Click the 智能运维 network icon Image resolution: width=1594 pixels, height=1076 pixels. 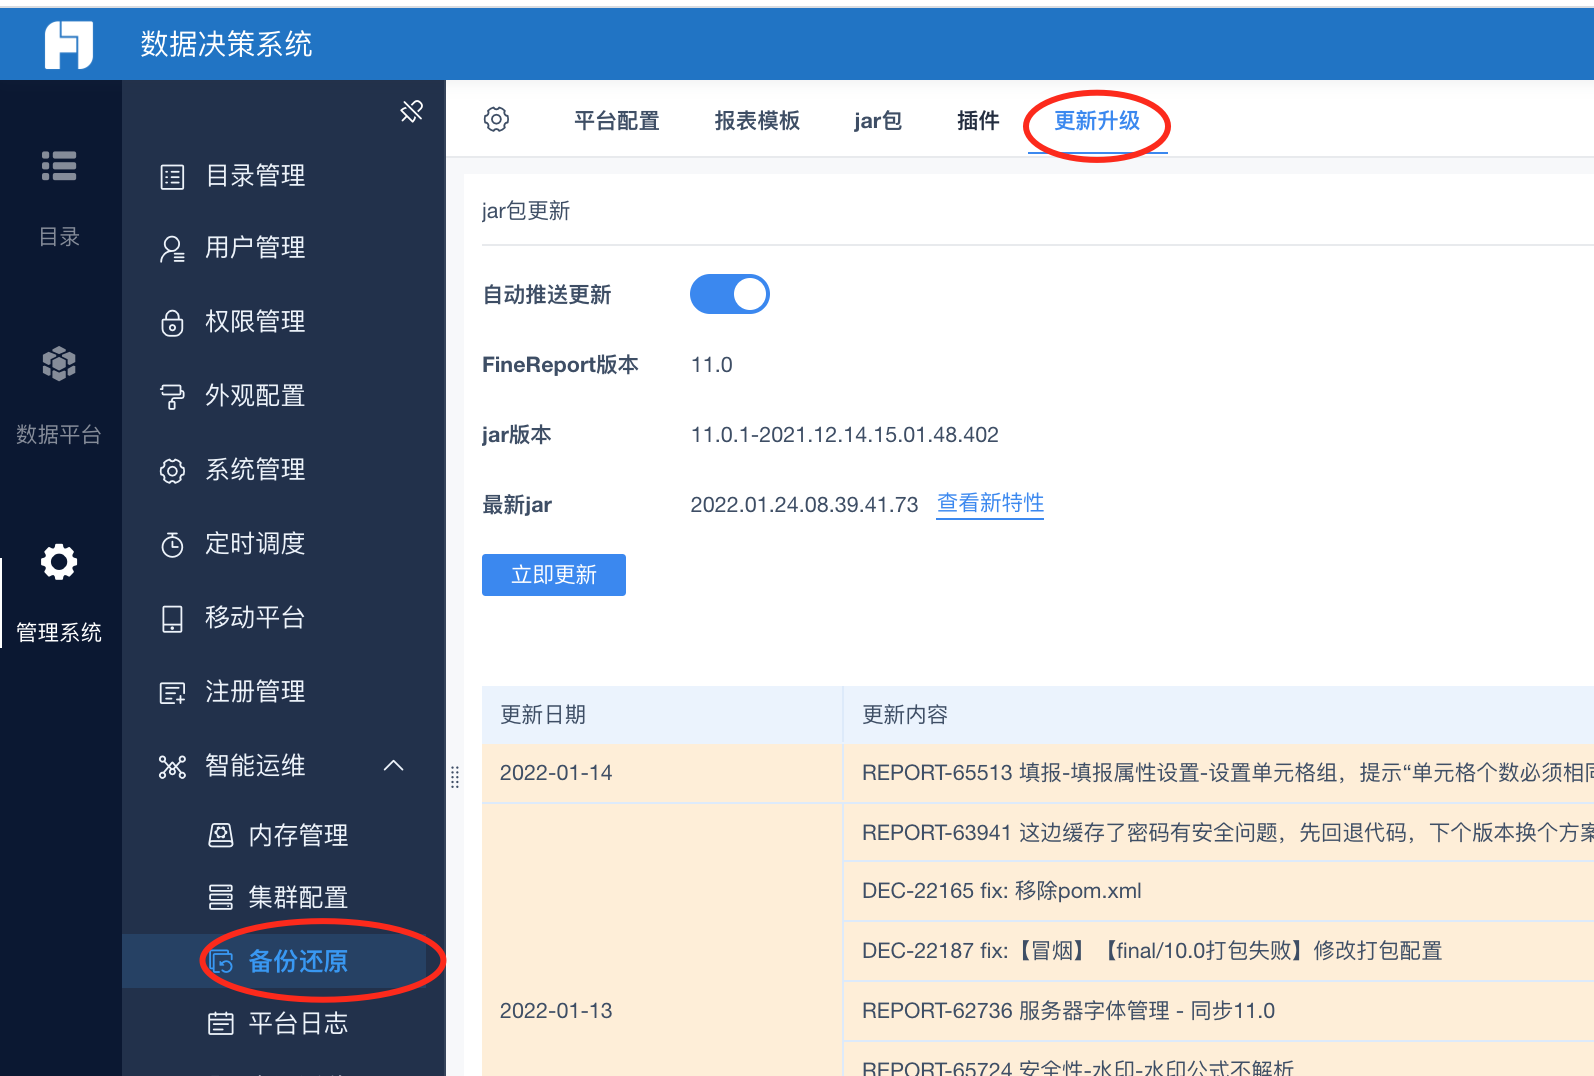coord(172,767)
